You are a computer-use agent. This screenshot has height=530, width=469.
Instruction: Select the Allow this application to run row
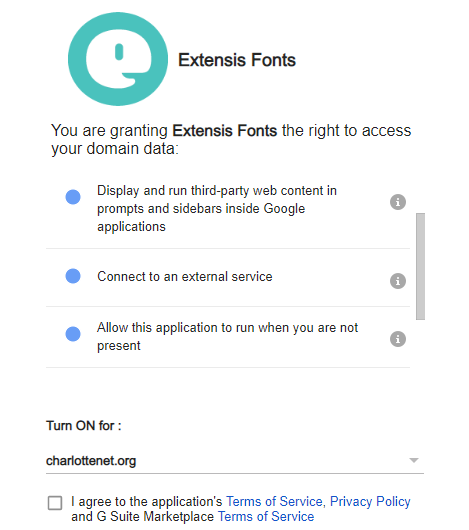coord(228,337)
